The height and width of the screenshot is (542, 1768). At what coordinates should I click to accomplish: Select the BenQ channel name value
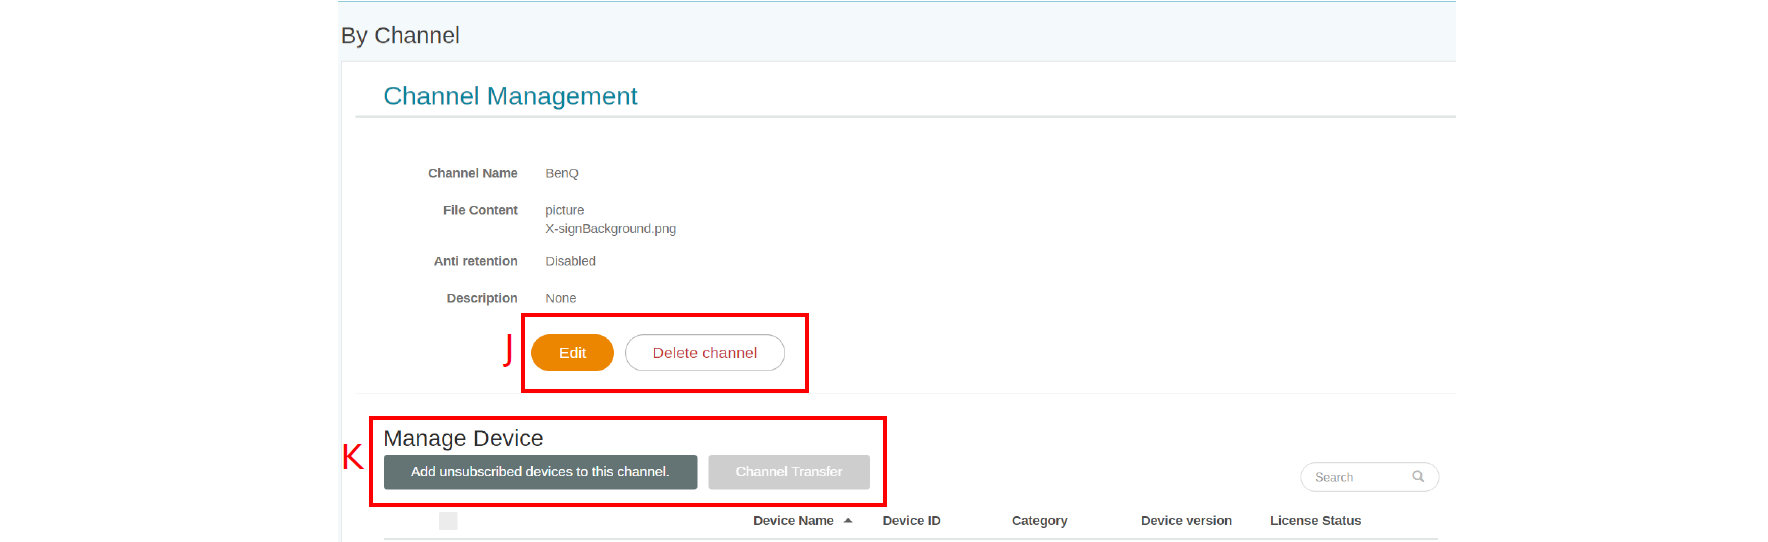click(562, 174)
